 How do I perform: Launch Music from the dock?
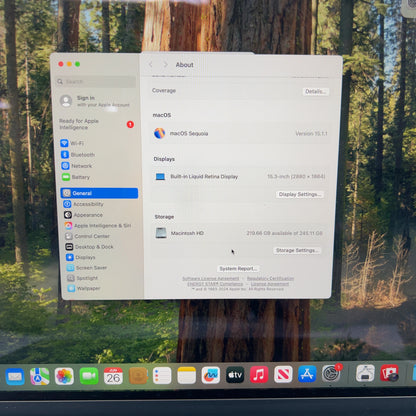coord(259,375)
